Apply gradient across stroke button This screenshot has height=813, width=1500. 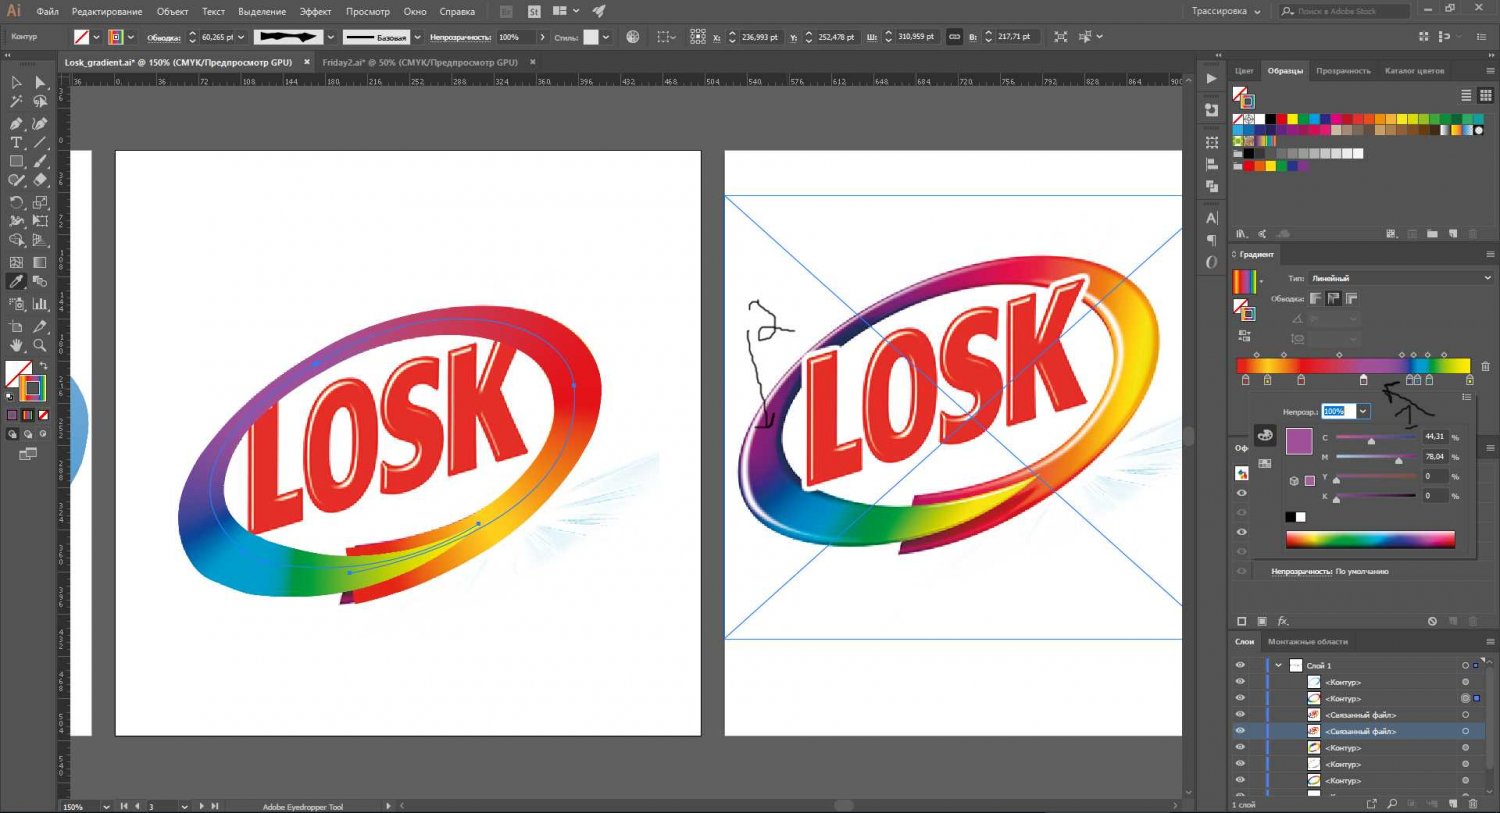coord(1352,298)
